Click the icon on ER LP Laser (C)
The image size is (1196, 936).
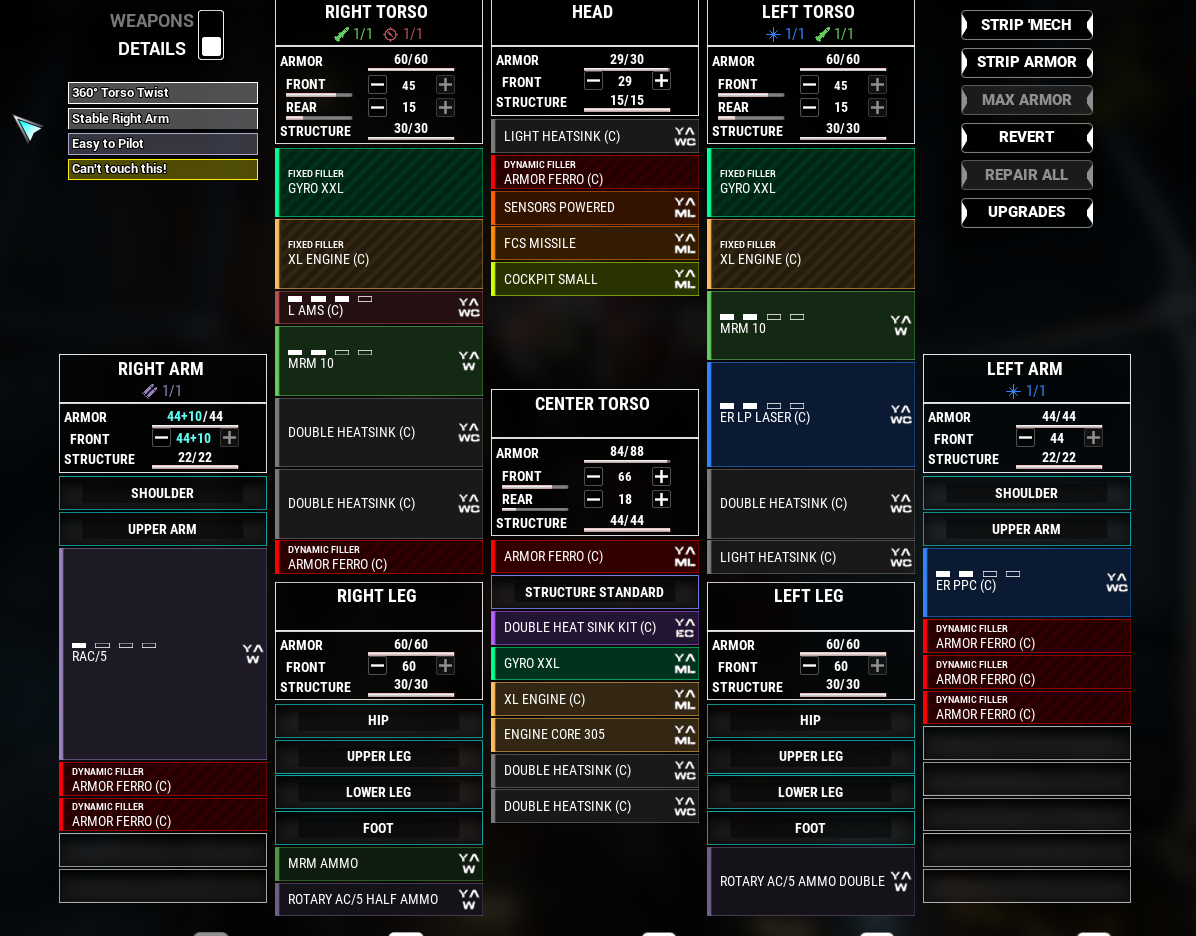901,414
